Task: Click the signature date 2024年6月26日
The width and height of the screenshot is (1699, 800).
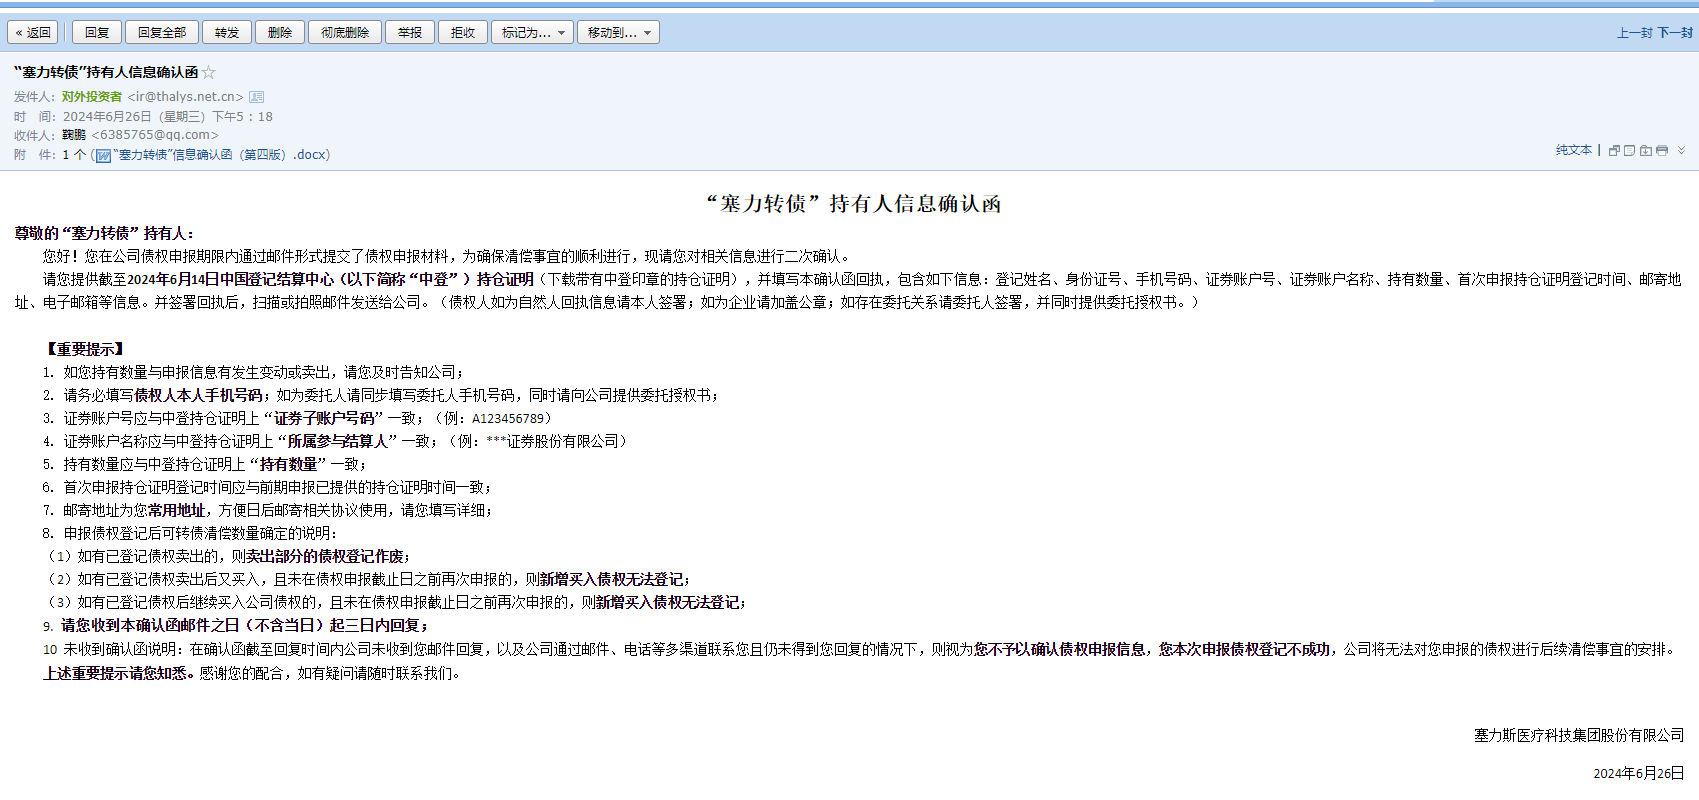Action: 1639,773
